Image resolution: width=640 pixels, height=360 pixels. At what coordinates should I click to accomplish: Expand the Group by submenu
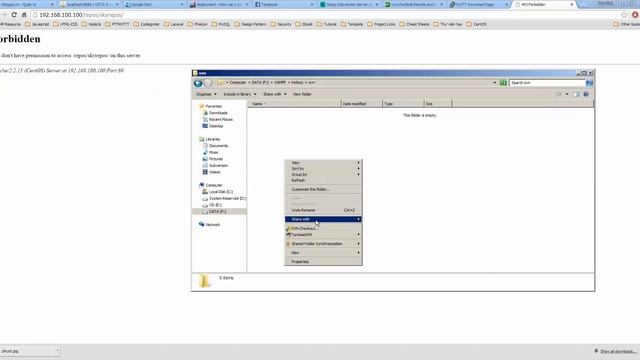pos(323,174)
